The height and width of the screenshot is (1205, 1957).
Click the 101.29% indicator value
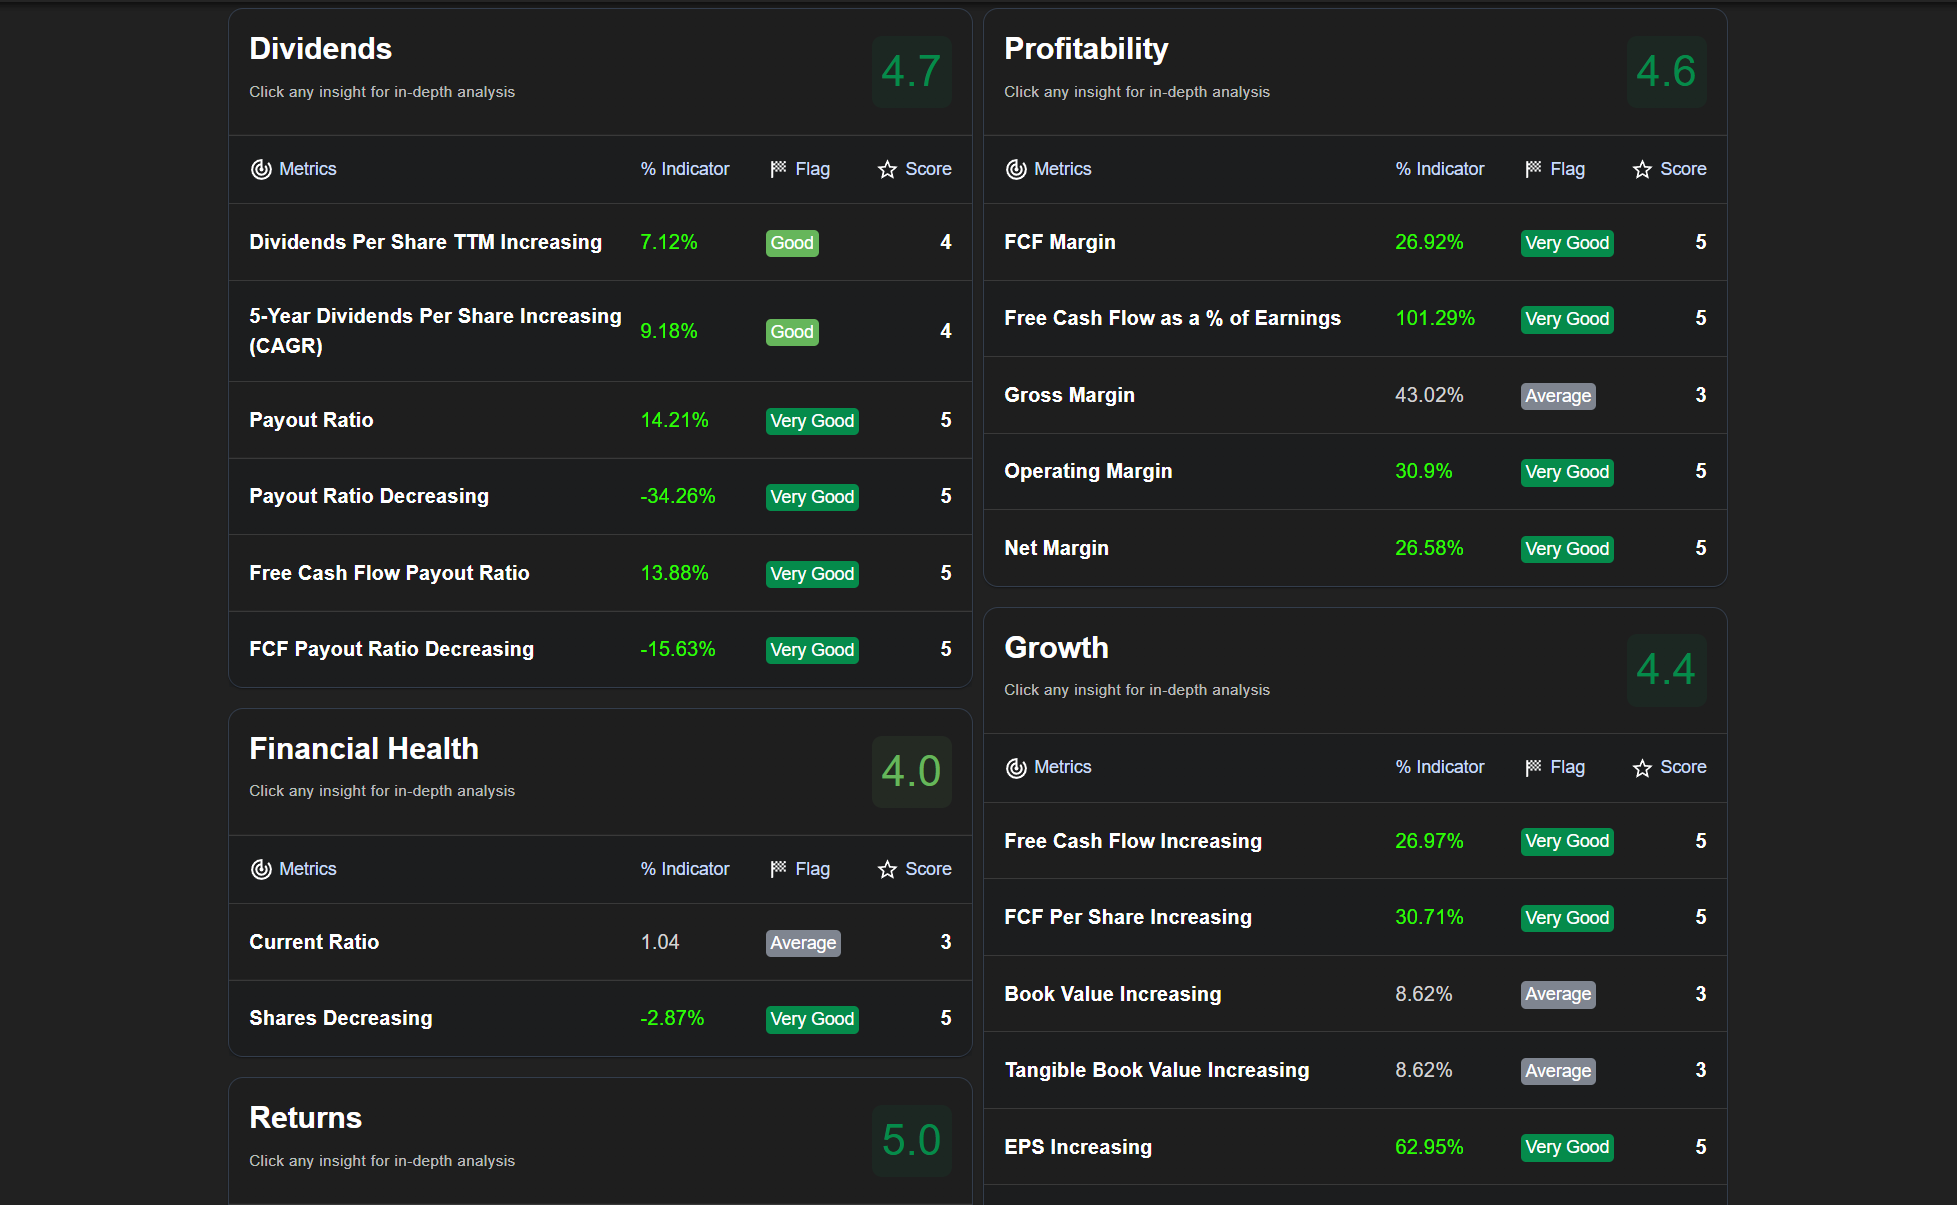[x=1435, y=318]
